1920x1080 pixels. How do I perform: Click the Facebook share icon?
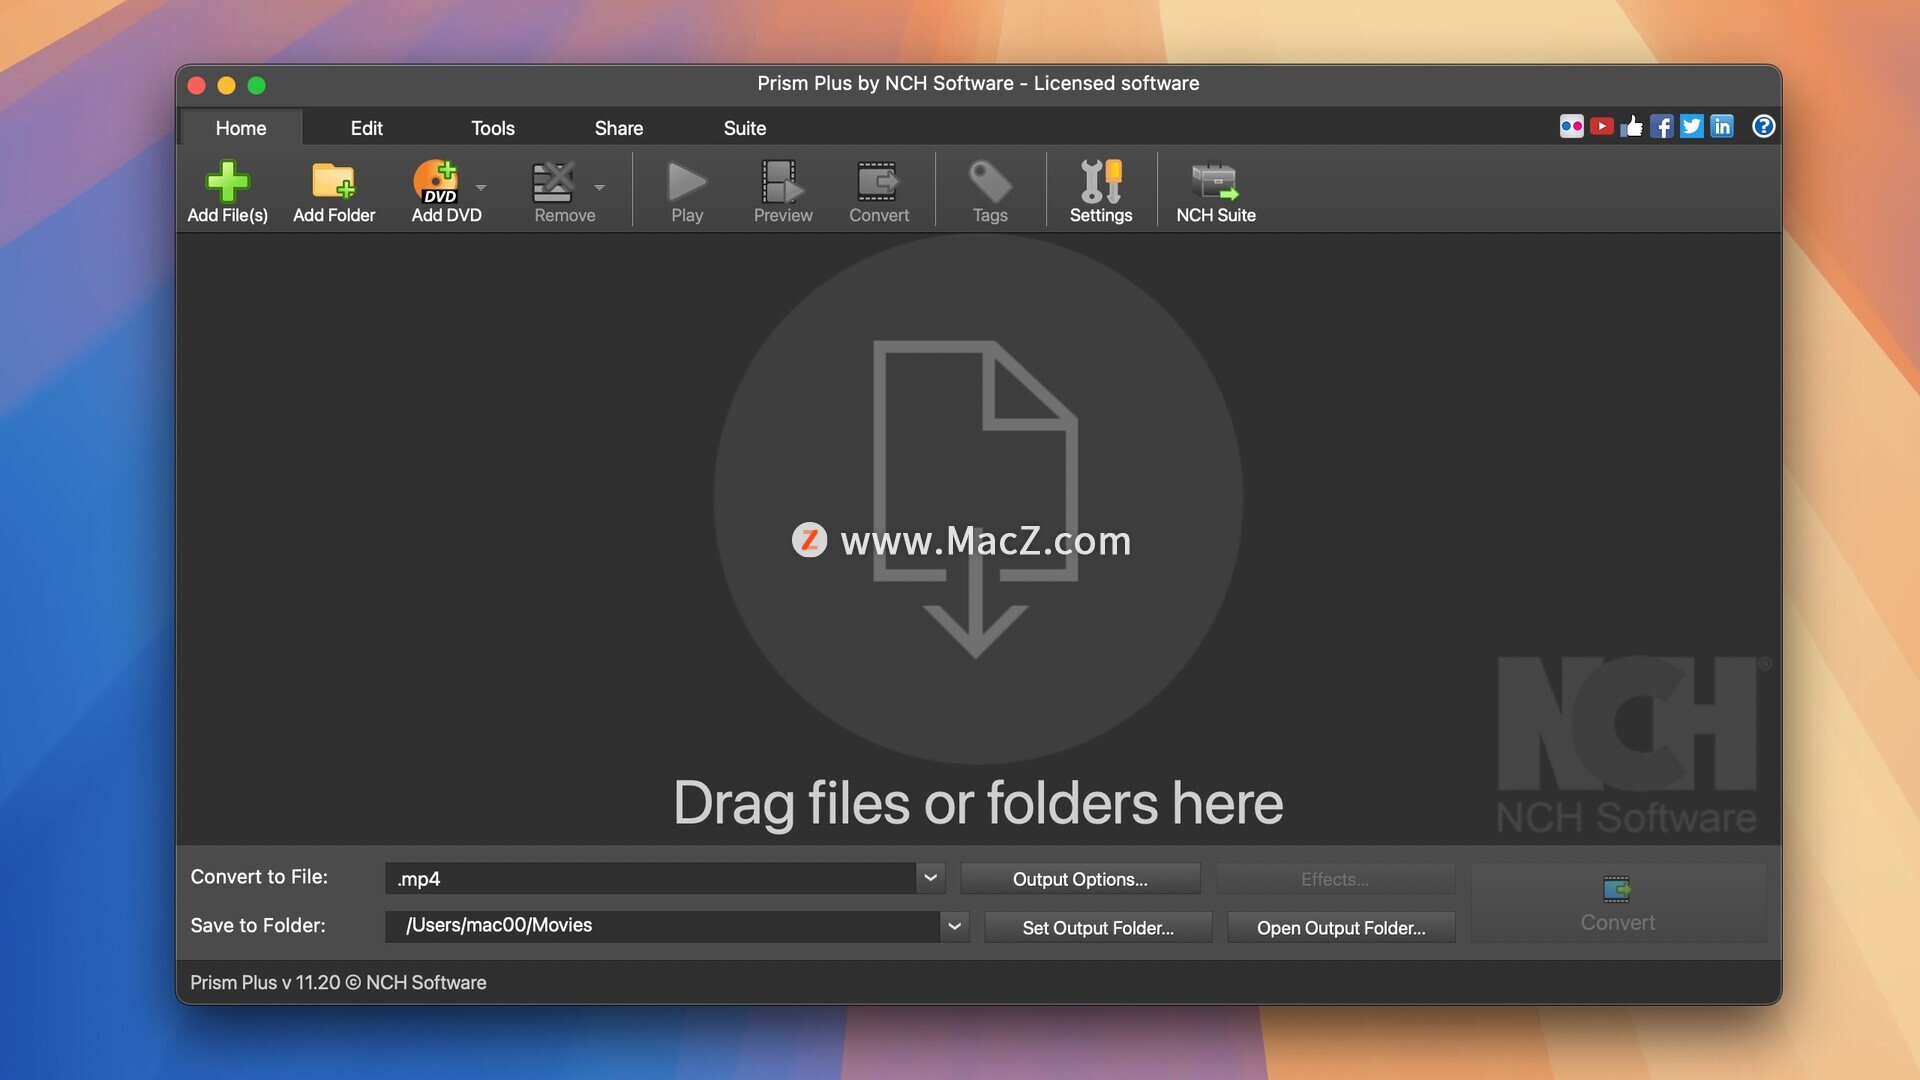[x=1661, y=126]
